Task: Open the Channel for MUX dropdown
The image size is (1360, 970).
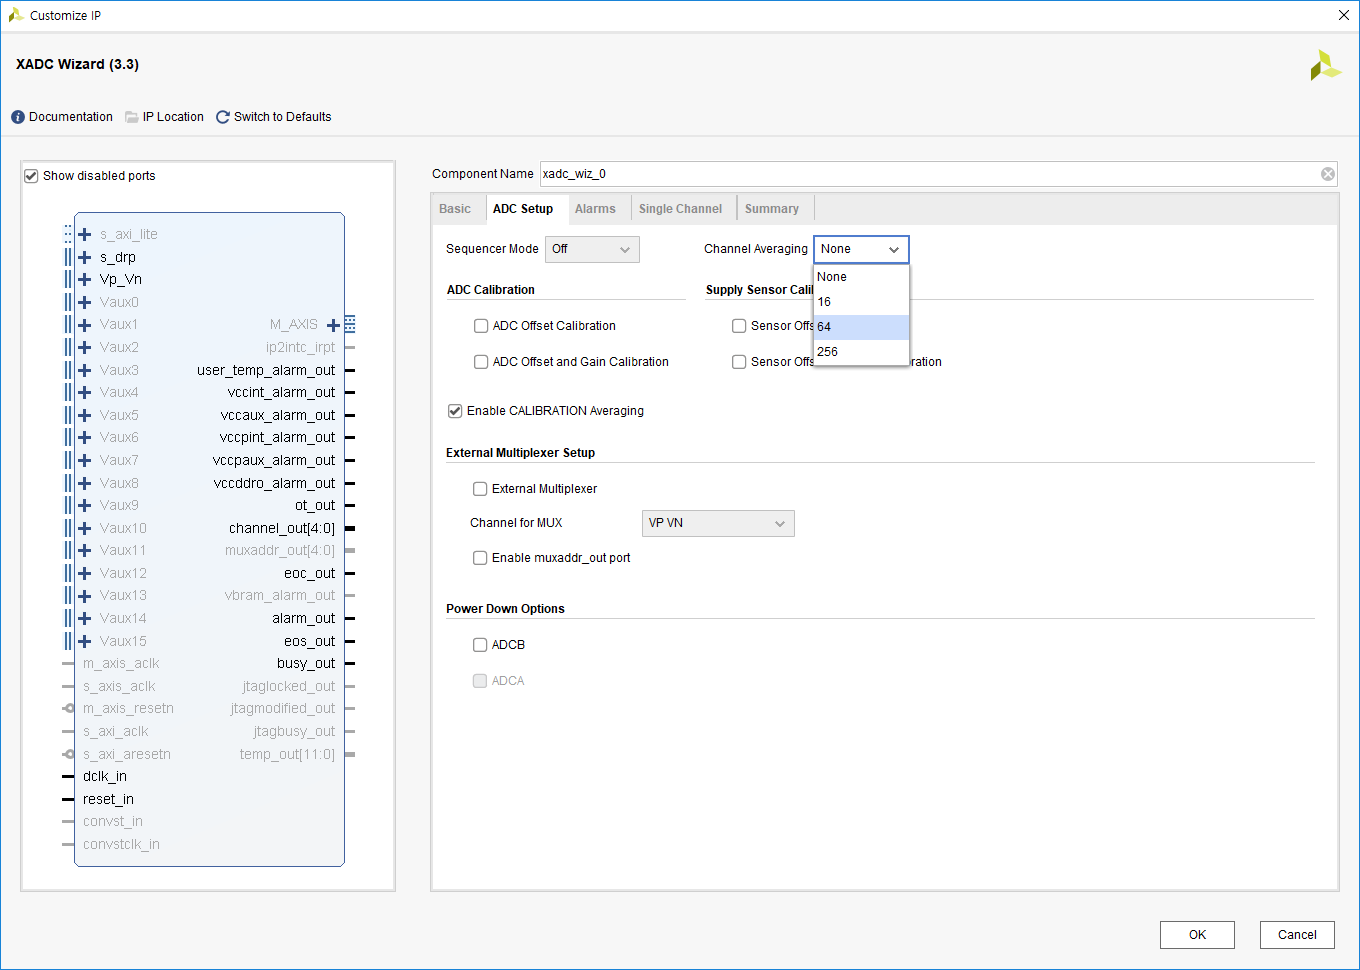Action: [x=718, y=523]
